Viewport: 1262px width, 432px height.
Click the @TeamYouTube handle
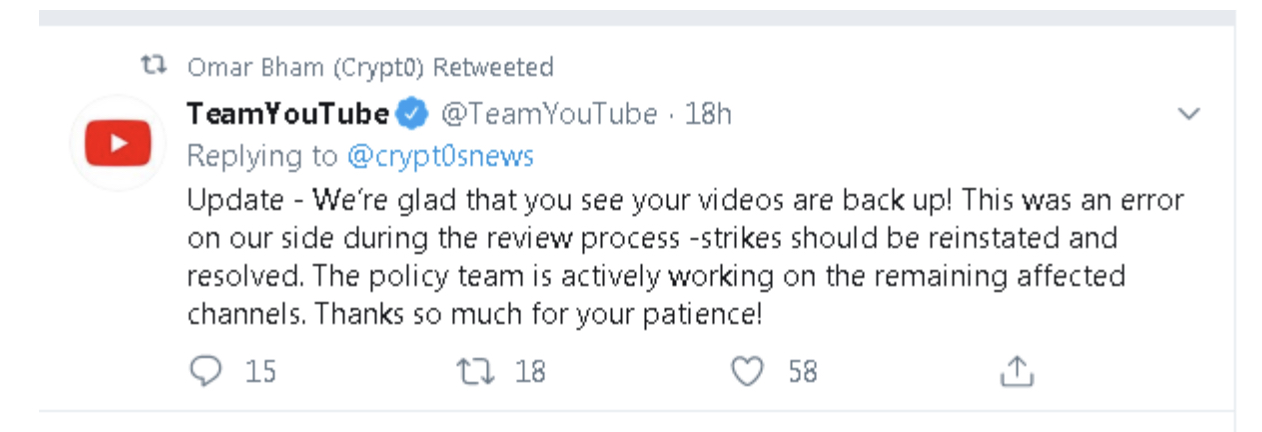[x=549, y=115]
